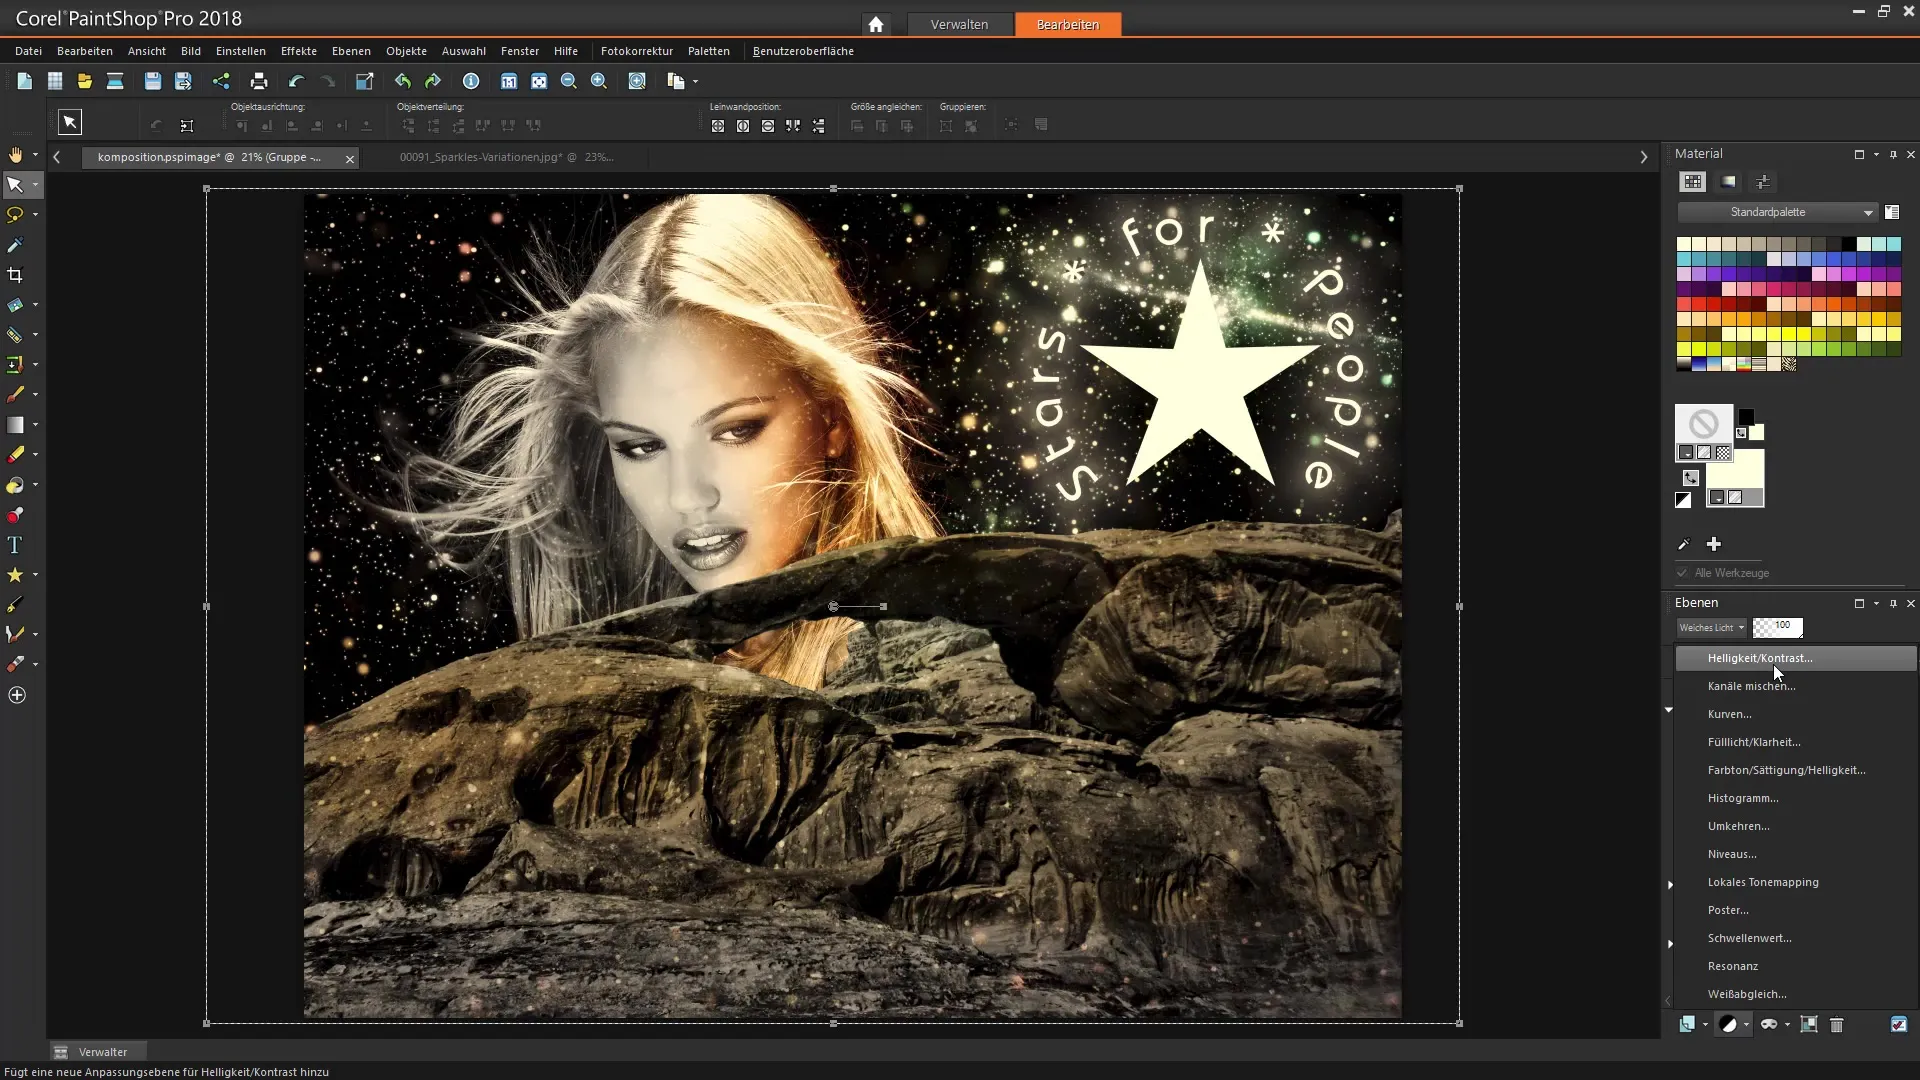Select the Paint Brush tool
This screenshot has height=1080, width=1920.
[15, 395]
